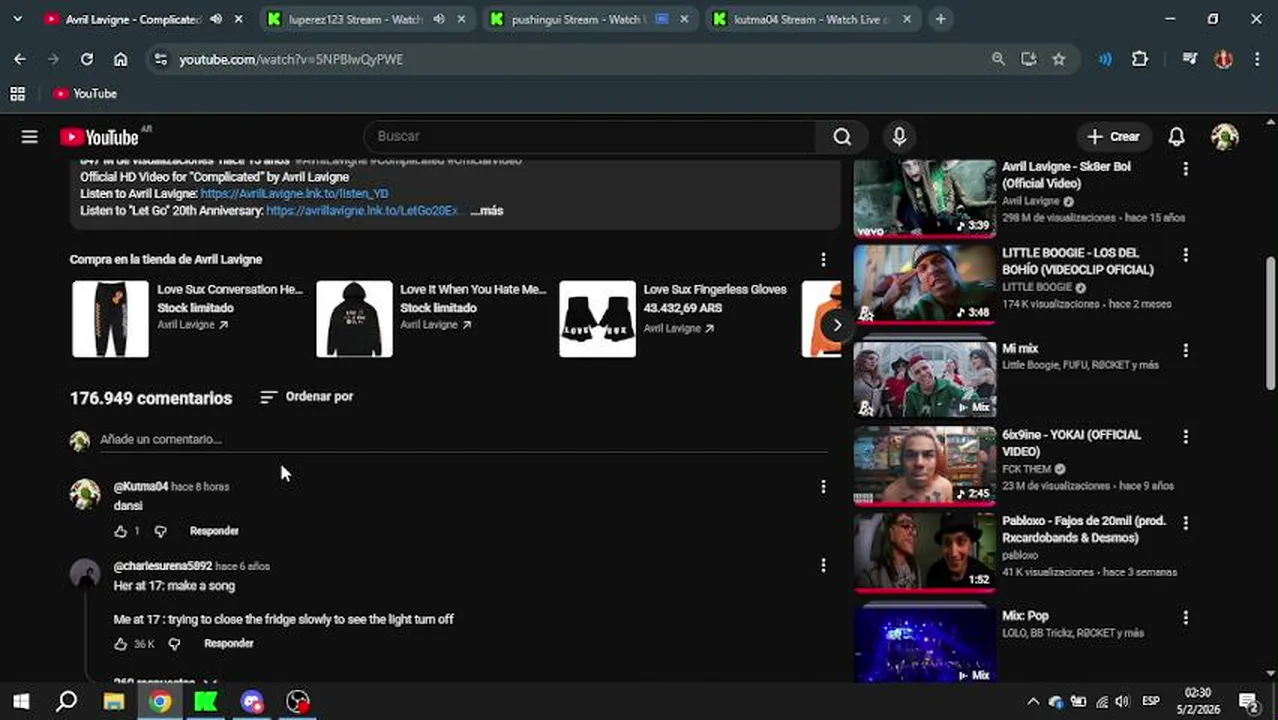Open the Ordenar por sort dropdown
Viewport: 1278px width, 720px height.
coord(306,397)
